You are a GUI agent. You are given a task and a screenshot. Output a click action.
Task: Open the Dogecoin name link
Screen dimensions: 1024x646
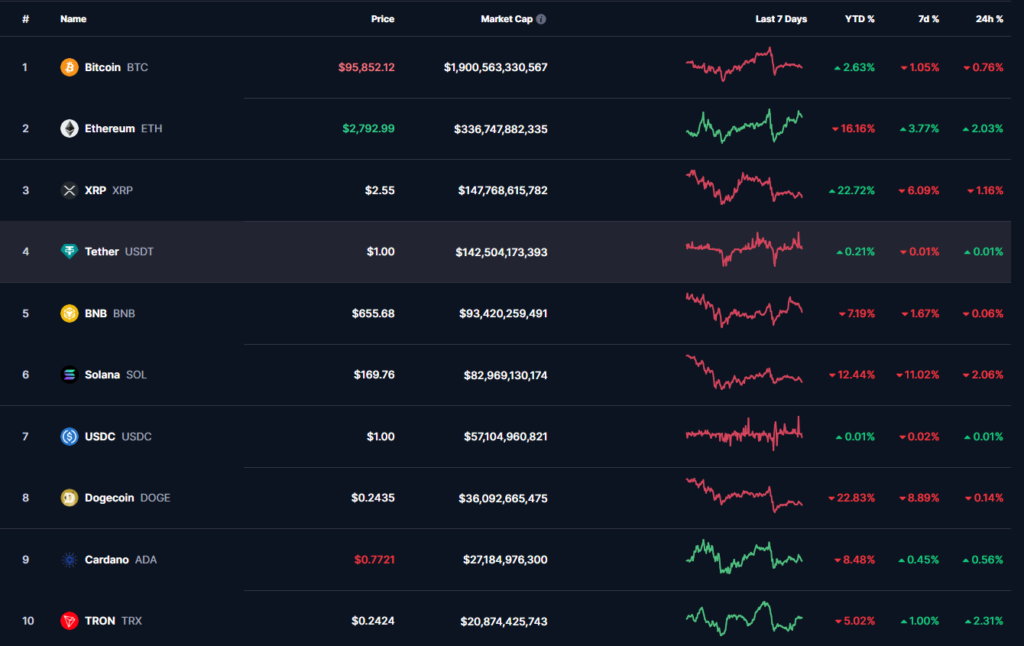110,498
